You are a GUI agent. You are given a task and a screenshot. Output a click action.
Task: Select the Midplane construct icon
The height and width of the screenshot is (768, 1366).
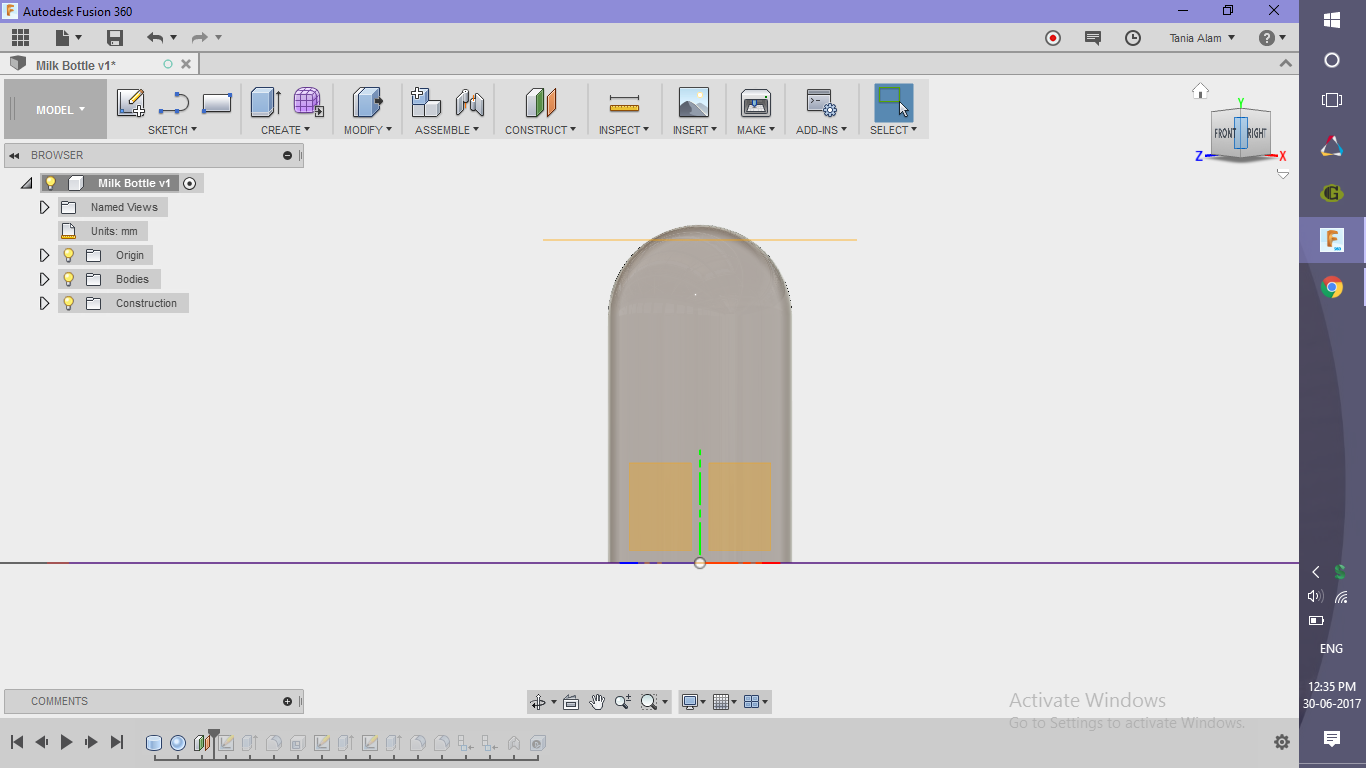(541, 103)
